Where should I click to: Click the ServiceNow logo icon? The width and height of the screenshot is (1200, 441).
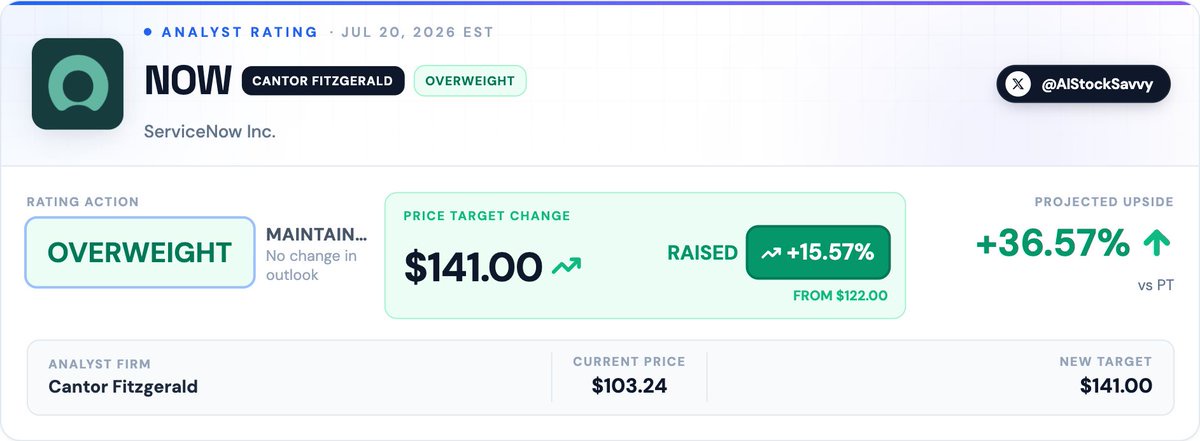click(x=77, y=85)
